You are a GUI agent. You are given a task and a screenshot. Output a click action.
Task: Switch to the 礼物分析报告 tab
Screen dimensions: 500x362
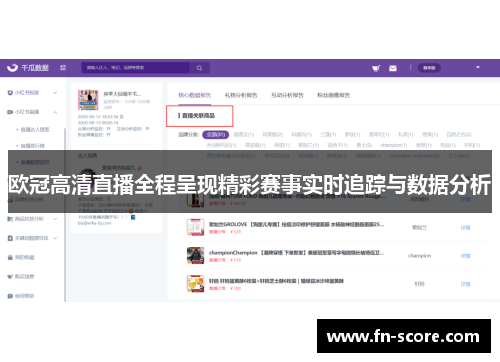[x=241, y=95]
